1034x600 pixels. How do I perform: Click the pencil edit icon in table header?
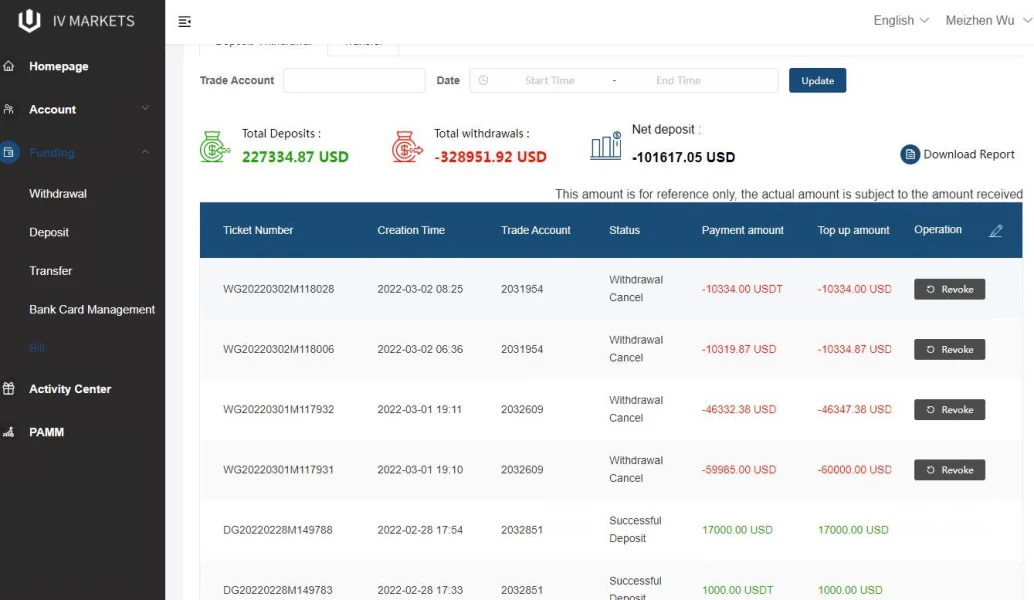click(995, 231)
